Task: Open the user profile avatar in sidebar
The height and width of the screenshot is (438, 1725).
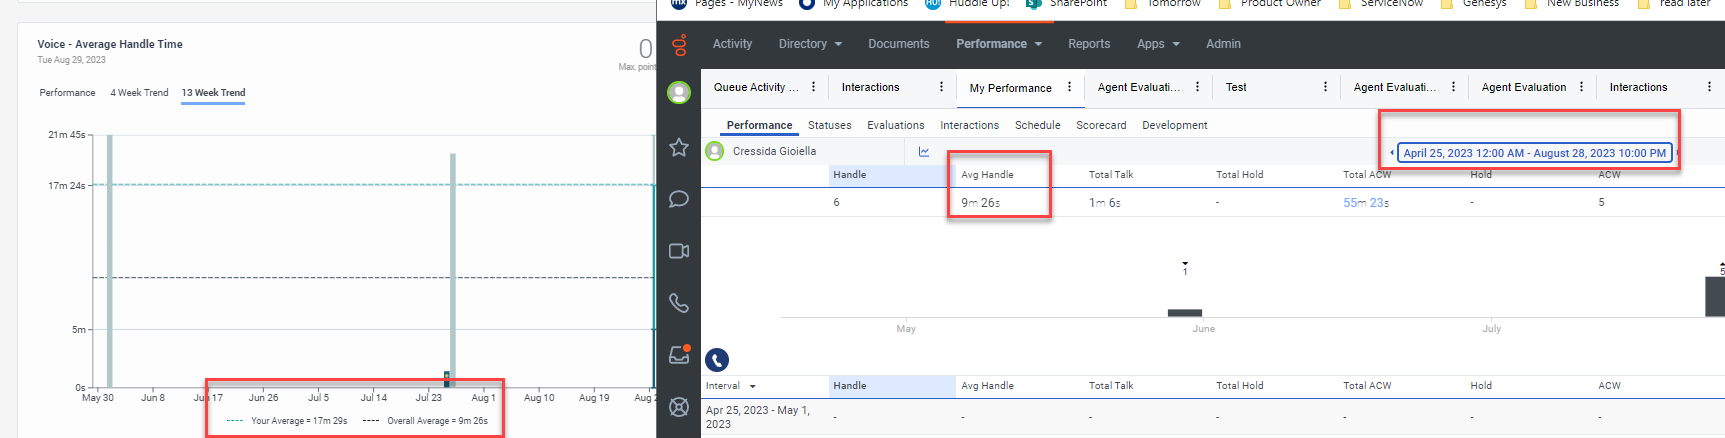Action: tap(679, 93)
